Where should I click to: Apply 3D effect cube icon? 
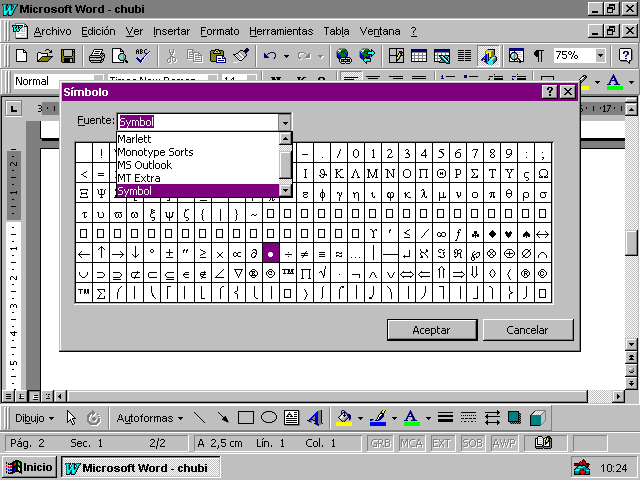(538, 418)
